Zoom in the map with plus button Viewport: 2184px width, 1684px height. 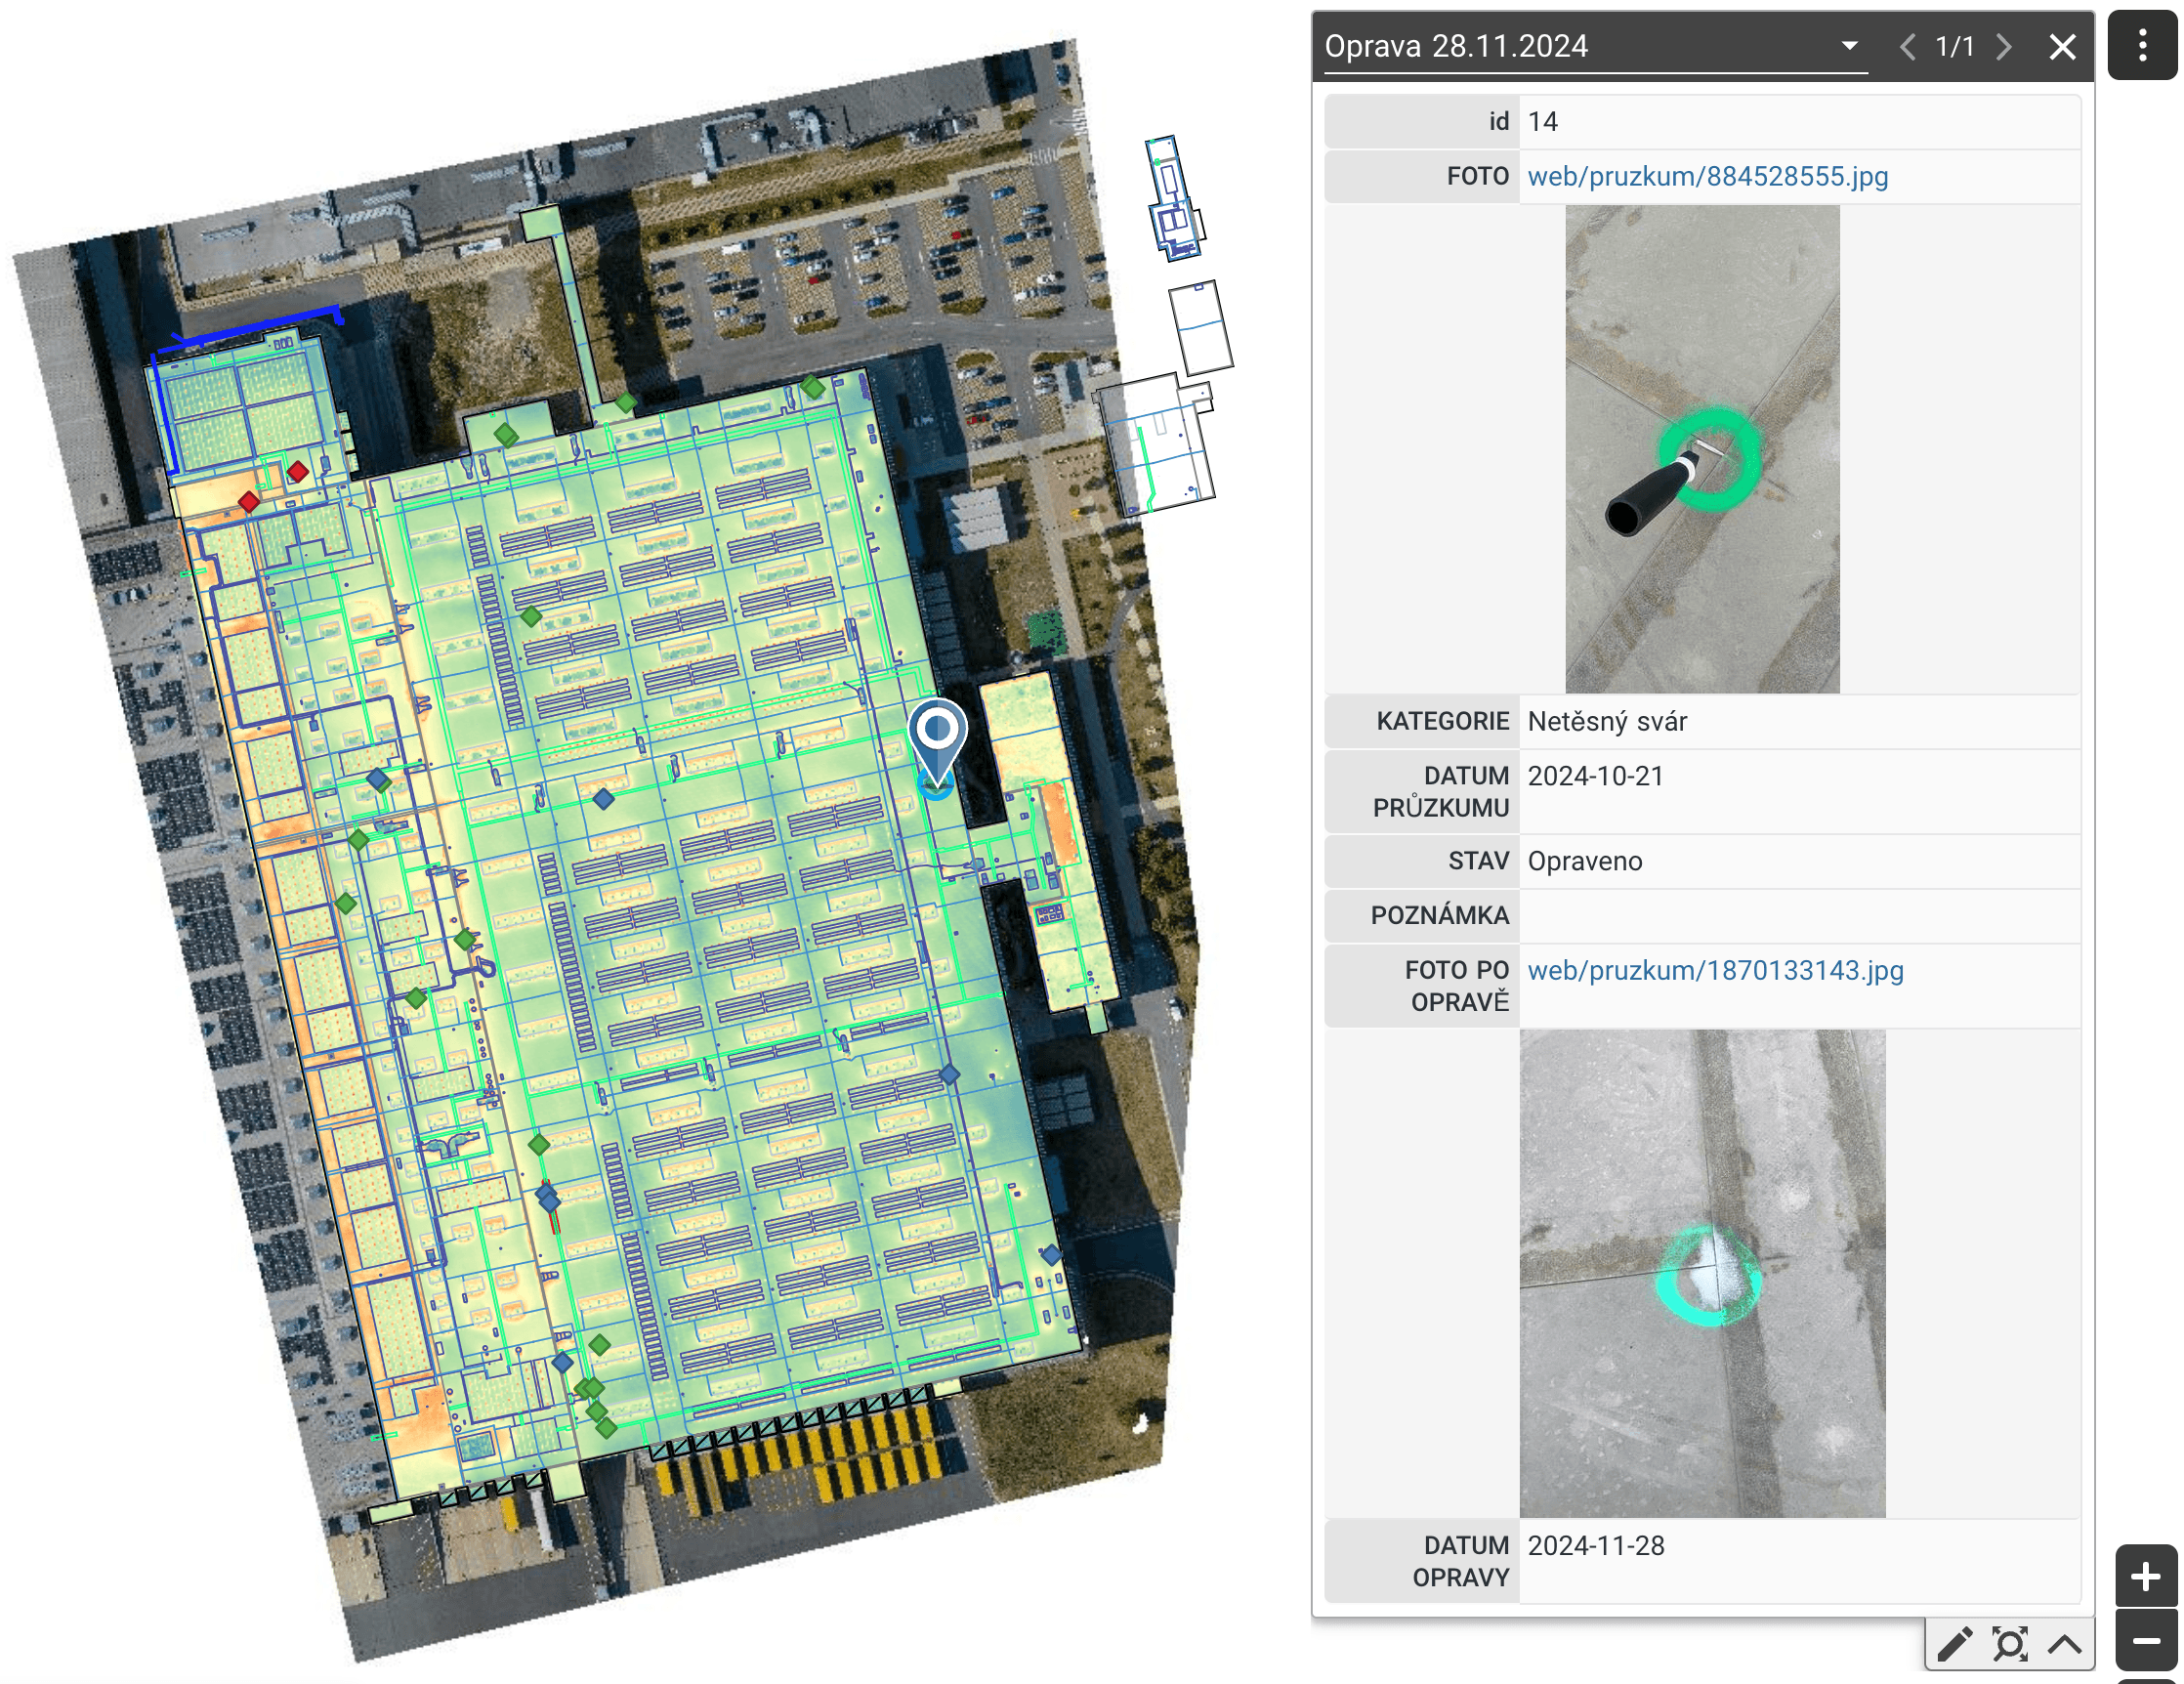[2145, 1577]
